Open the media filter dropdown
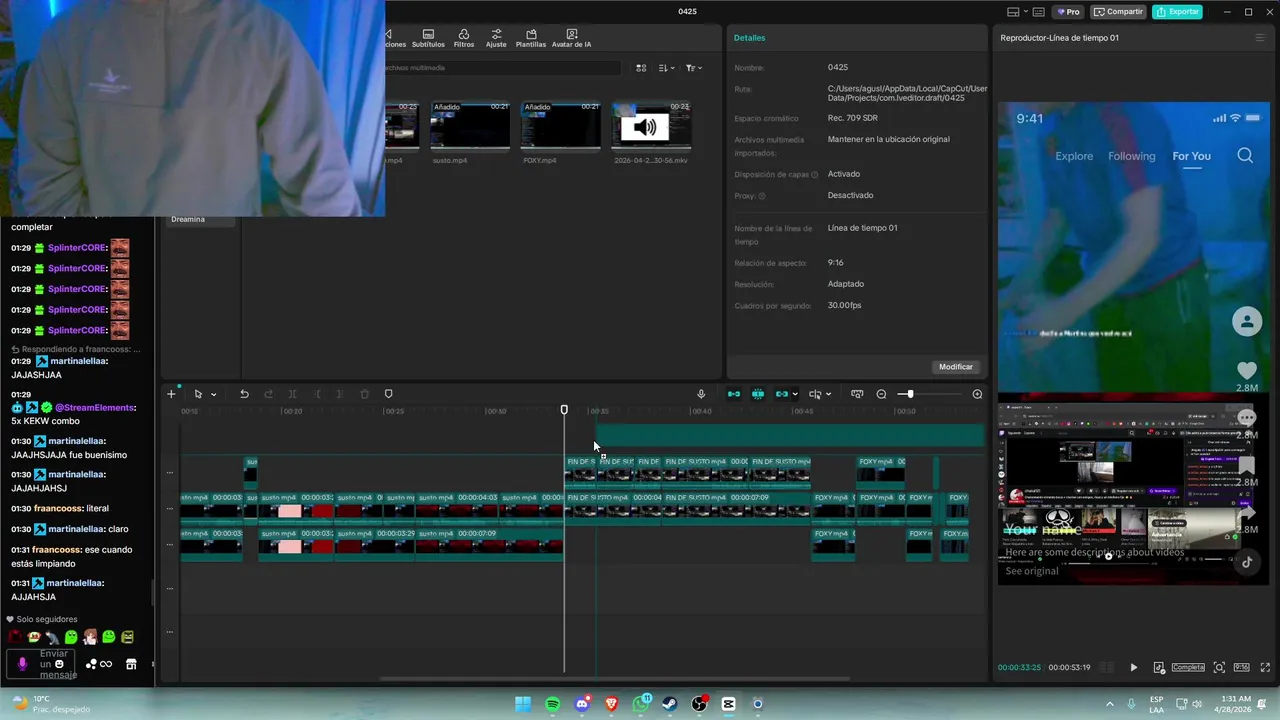 click(x=693, y=68)
